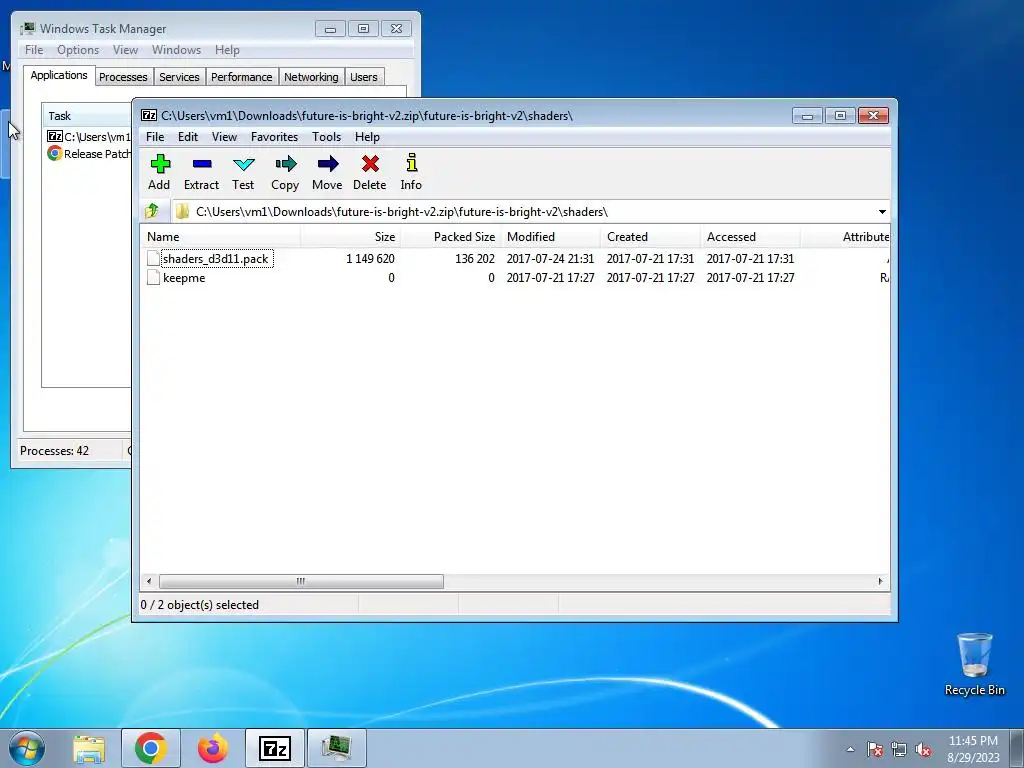
Task: Click the file icon beside keepme
Action: click(x=153, y=278)
